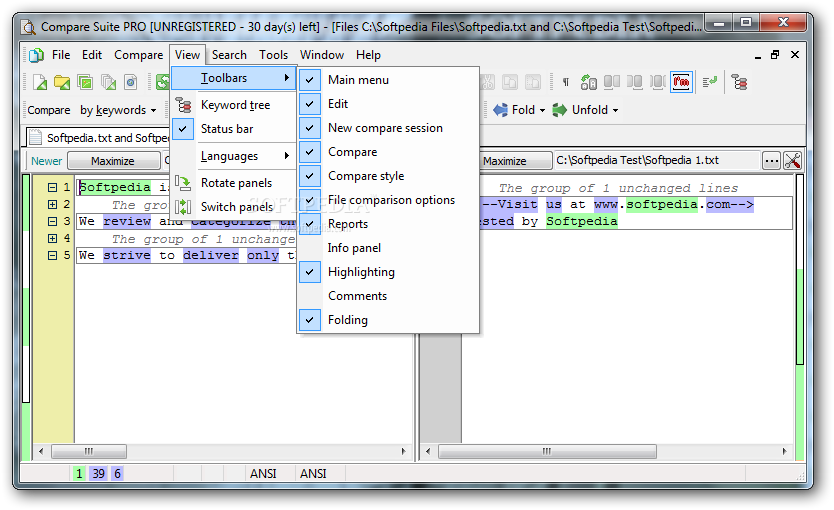Open the Search menu
Image resolution: width=834 pixels, height=510 pixels.
pos(229,55)
